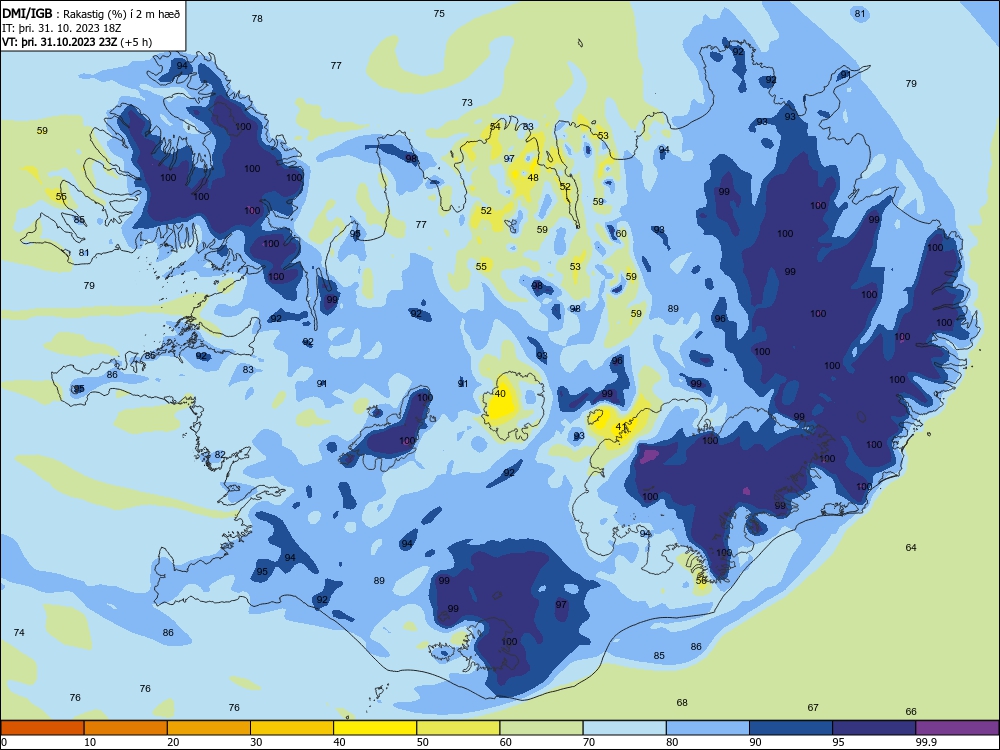This screenshot has width=1000, height=750.
Task: Pick the pale green 60–70 legend swatch
Action: (x=541, y=728)
